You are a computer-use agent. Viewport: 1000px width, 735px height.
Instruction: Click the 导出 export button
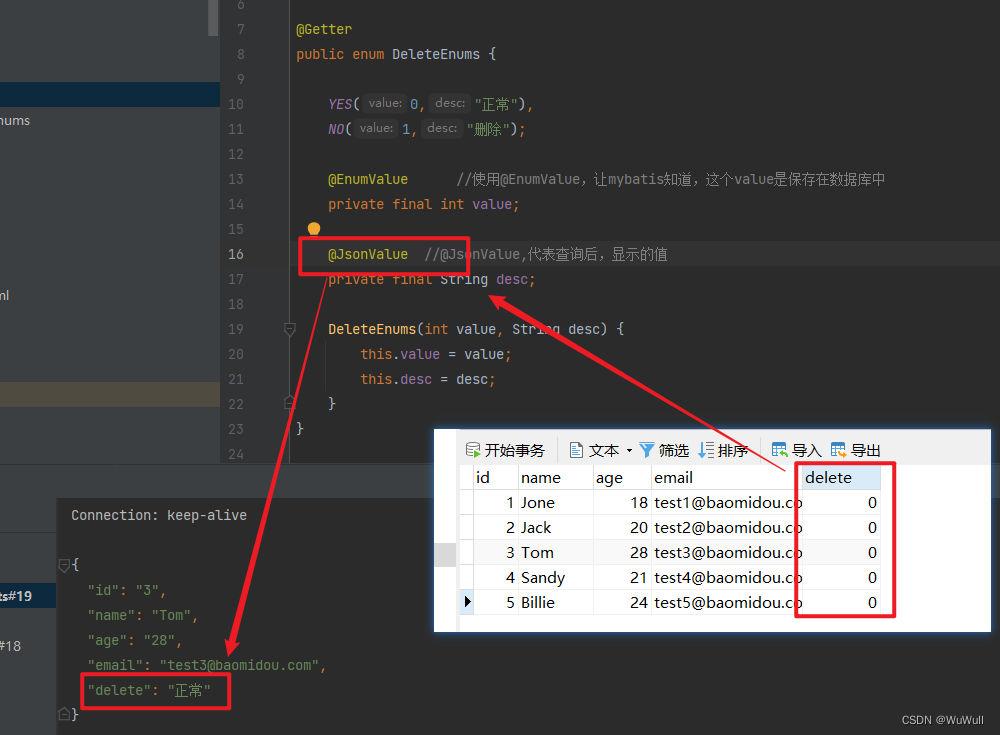tap(855, 450)
